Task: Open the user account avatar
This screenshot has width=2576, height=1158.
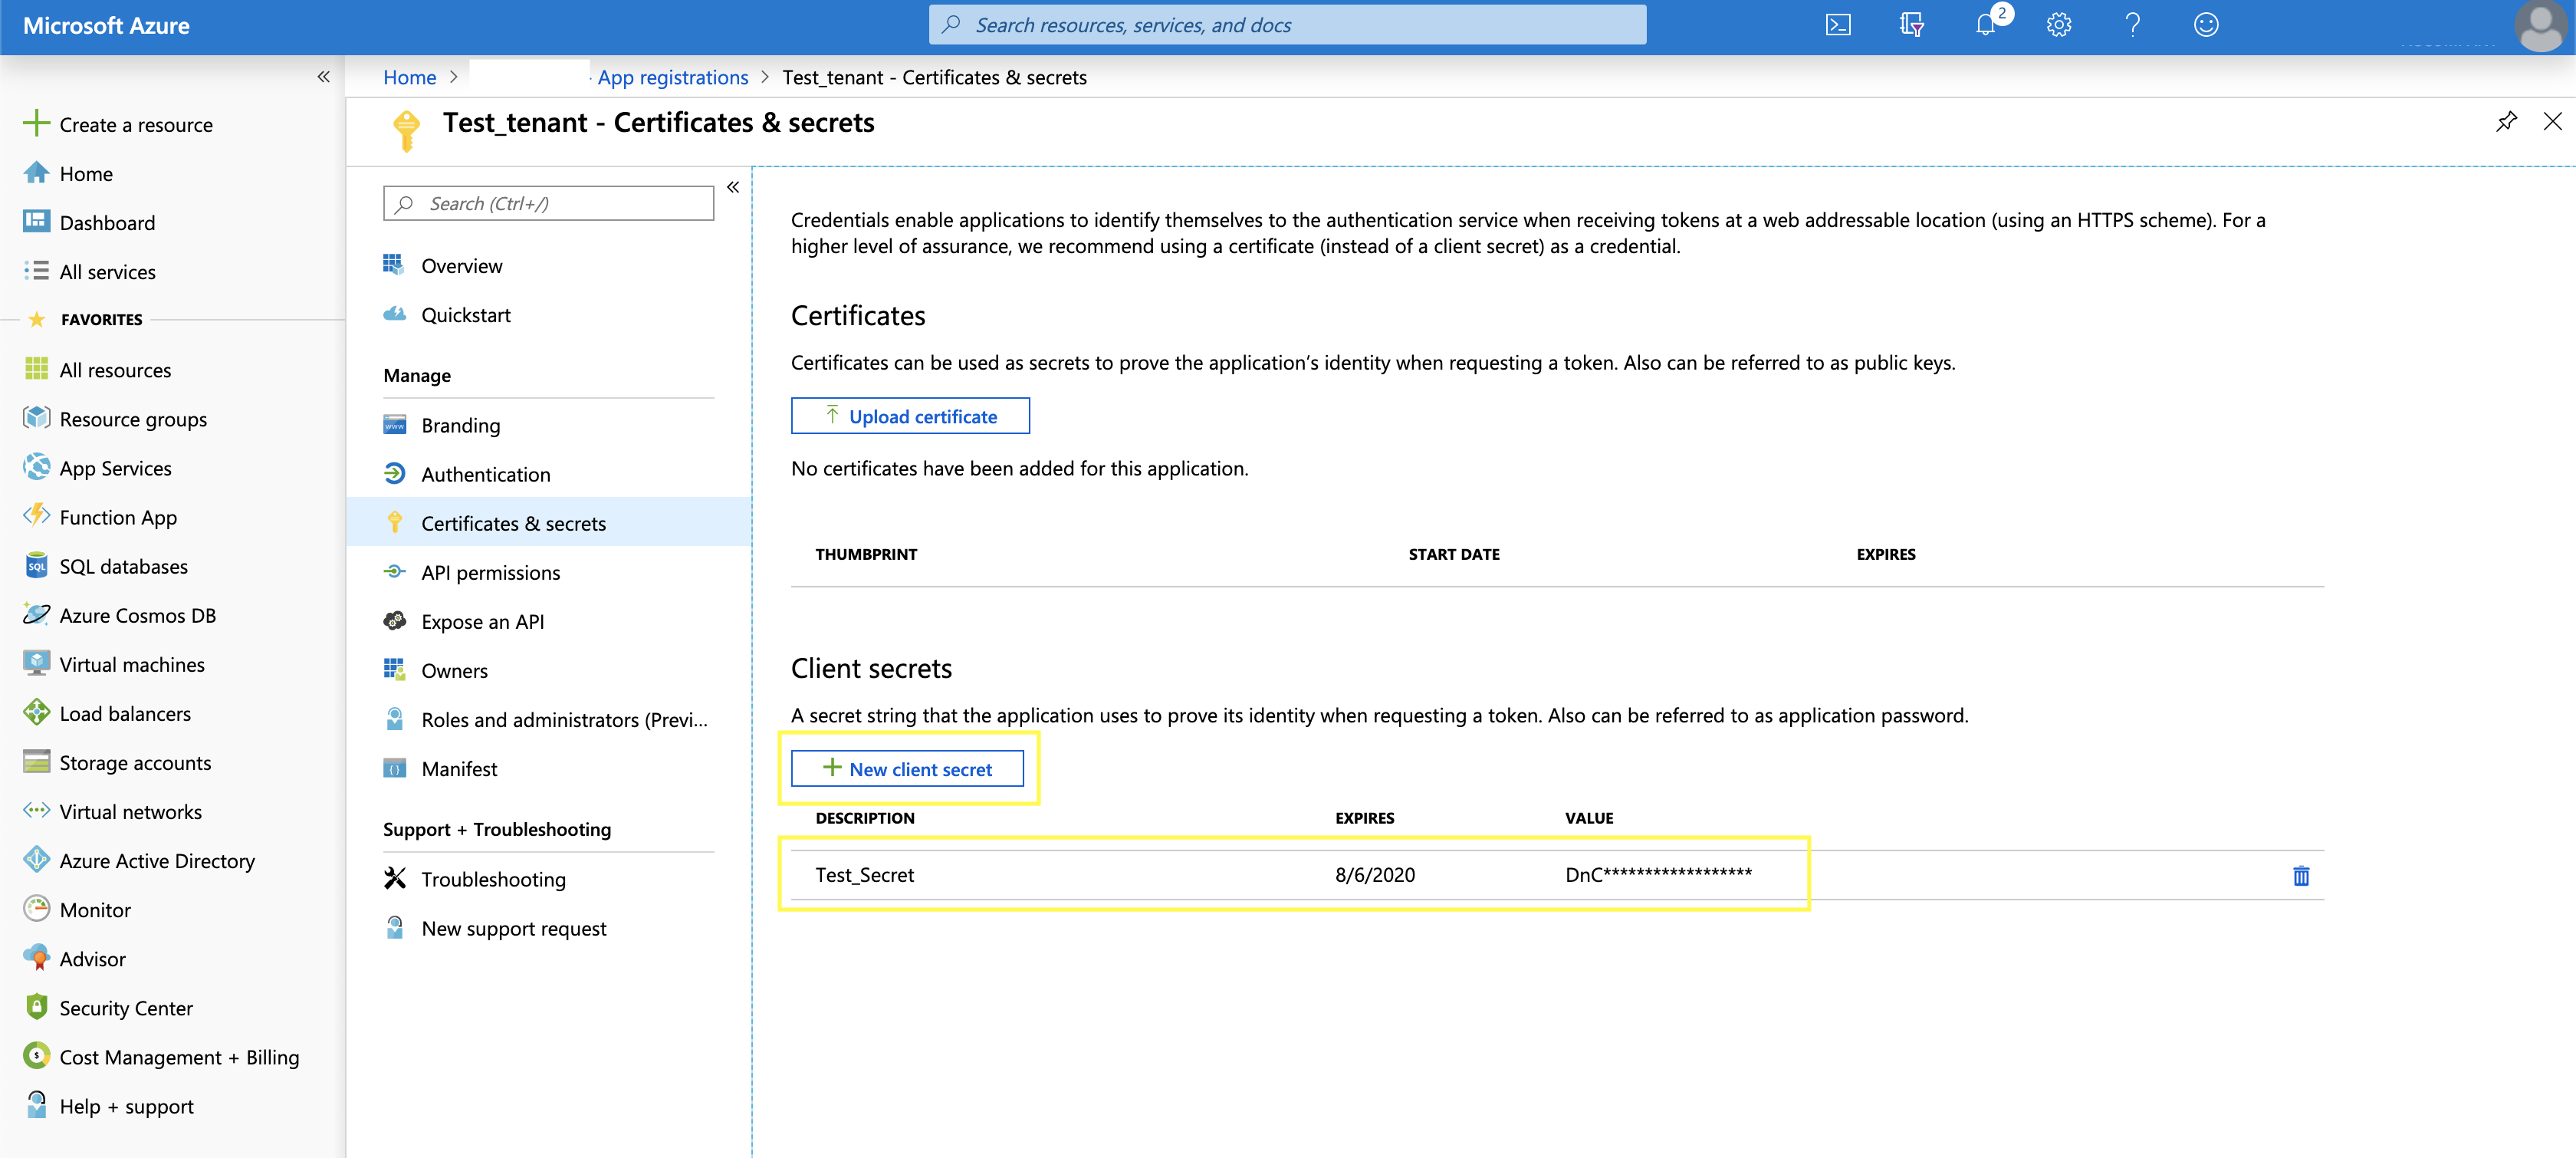Action: 2541,26
